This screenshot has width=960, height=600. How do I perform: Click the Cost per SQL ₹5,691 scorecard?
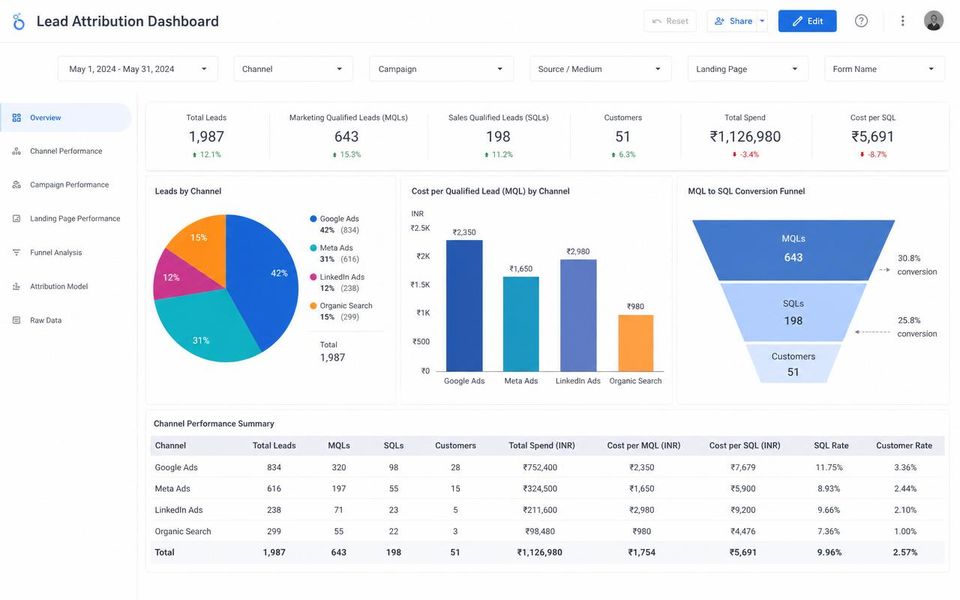(x=872, y=136)
